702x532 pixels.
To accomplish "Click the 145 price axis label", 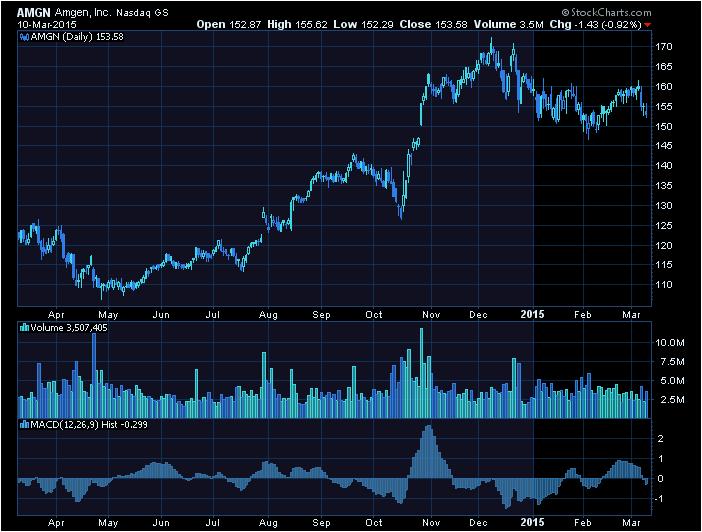I will click(x=664, y=146).
